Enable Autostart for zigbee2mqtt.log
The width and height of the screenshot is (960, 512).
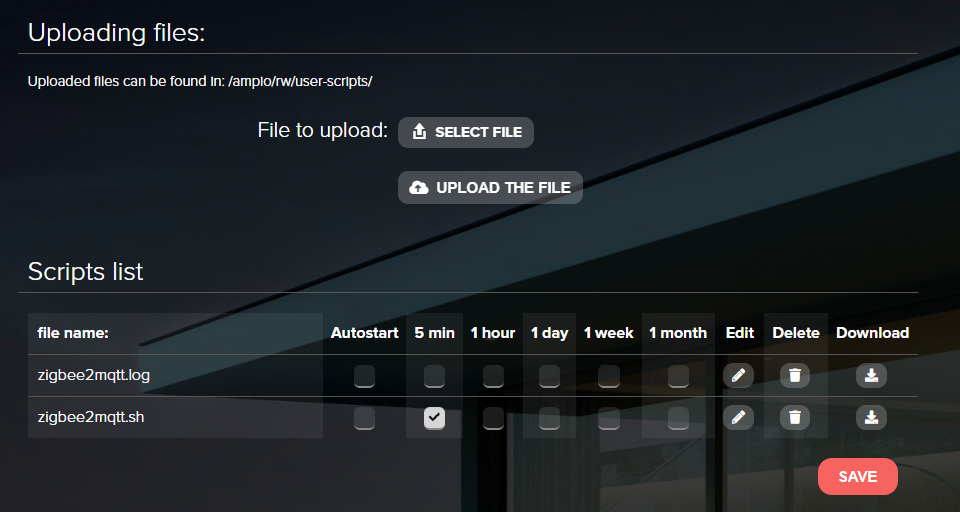coord(364,376)
